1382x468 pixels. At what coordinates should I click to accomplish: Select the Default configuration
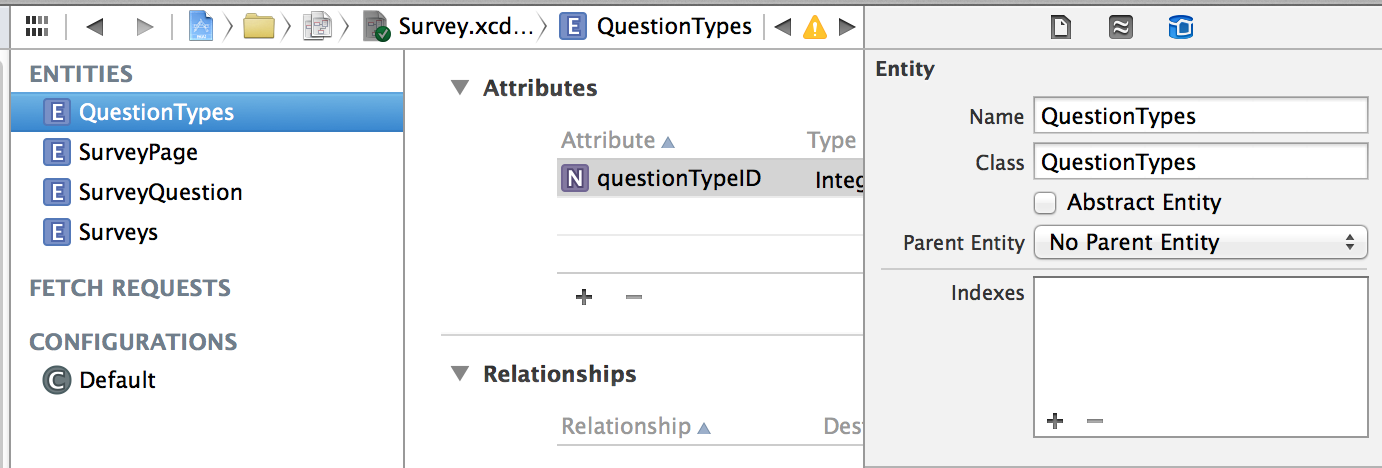(117, 380)
